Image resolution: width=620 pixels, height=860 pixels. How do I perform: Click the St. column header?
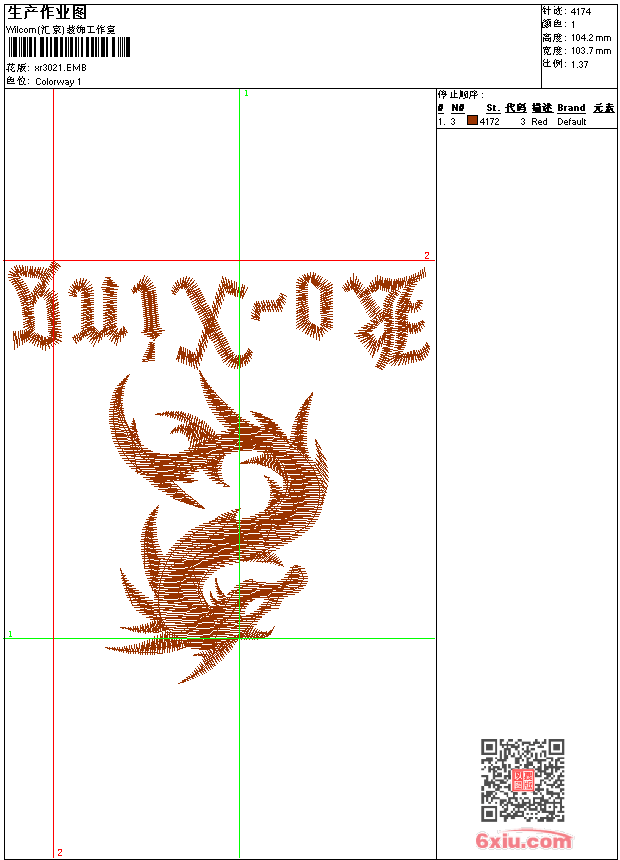[x=492, y=108]
